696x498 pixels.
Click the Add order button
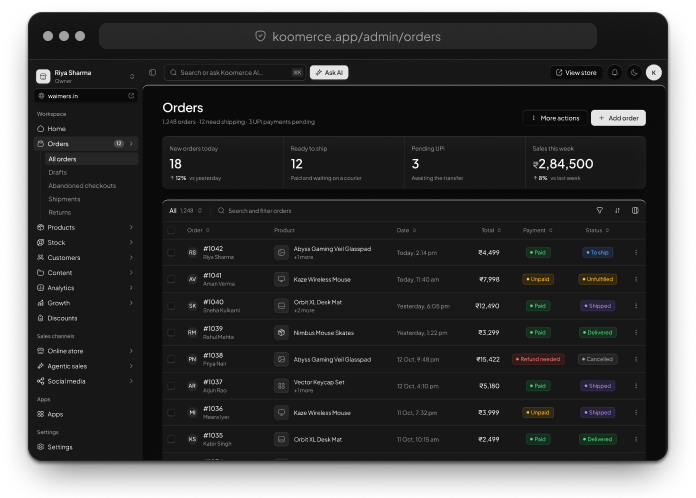coord(618,118)
